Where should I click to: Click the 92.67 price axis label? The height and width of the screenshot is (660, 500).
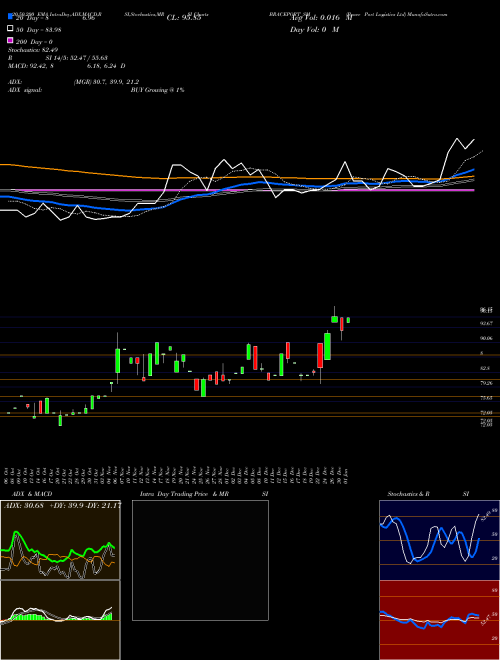[486, 323]
